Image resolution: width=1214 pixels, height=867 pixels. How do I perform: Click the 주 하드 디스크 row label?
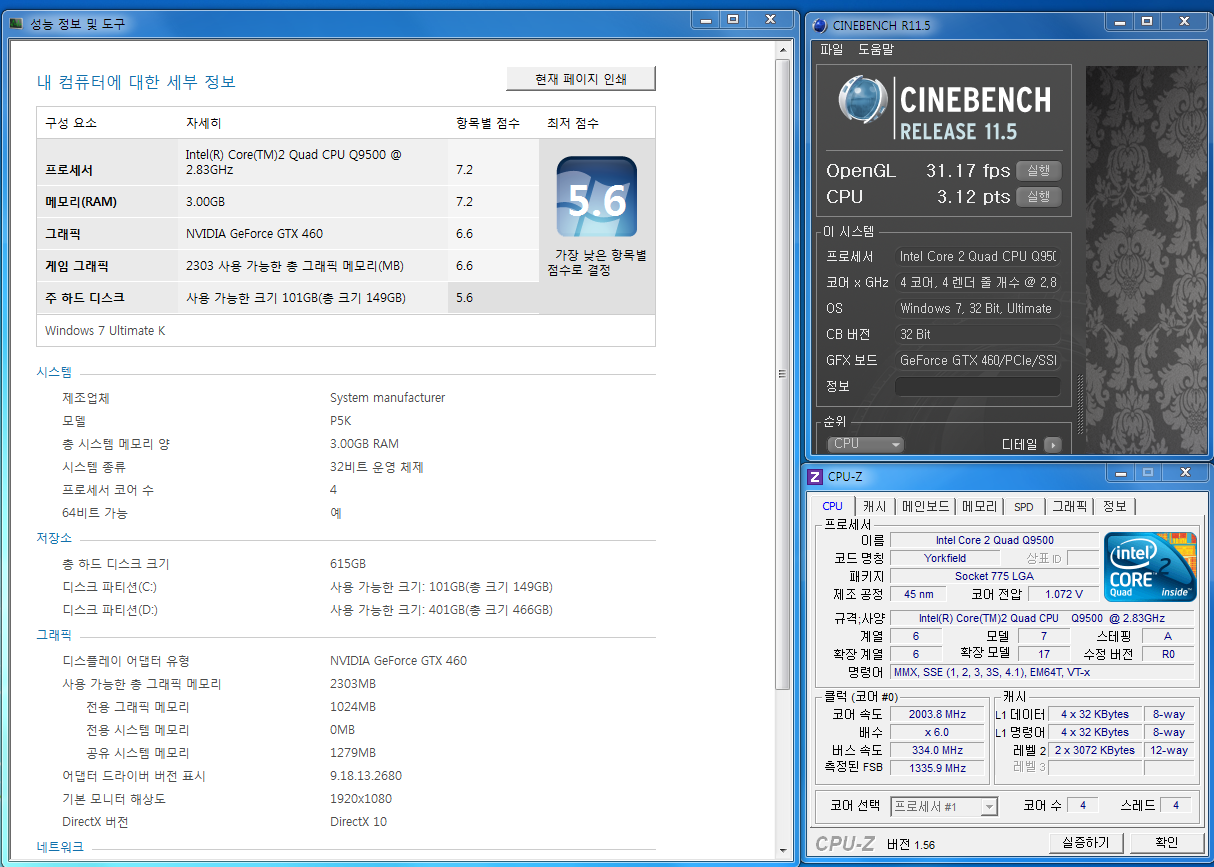(x=85, y=298)
